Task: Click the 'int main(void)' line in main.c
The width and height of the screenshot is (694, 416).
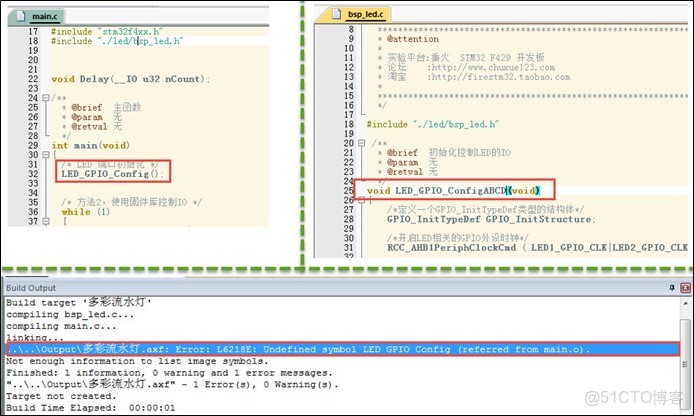Action: (x=91, y=146)
